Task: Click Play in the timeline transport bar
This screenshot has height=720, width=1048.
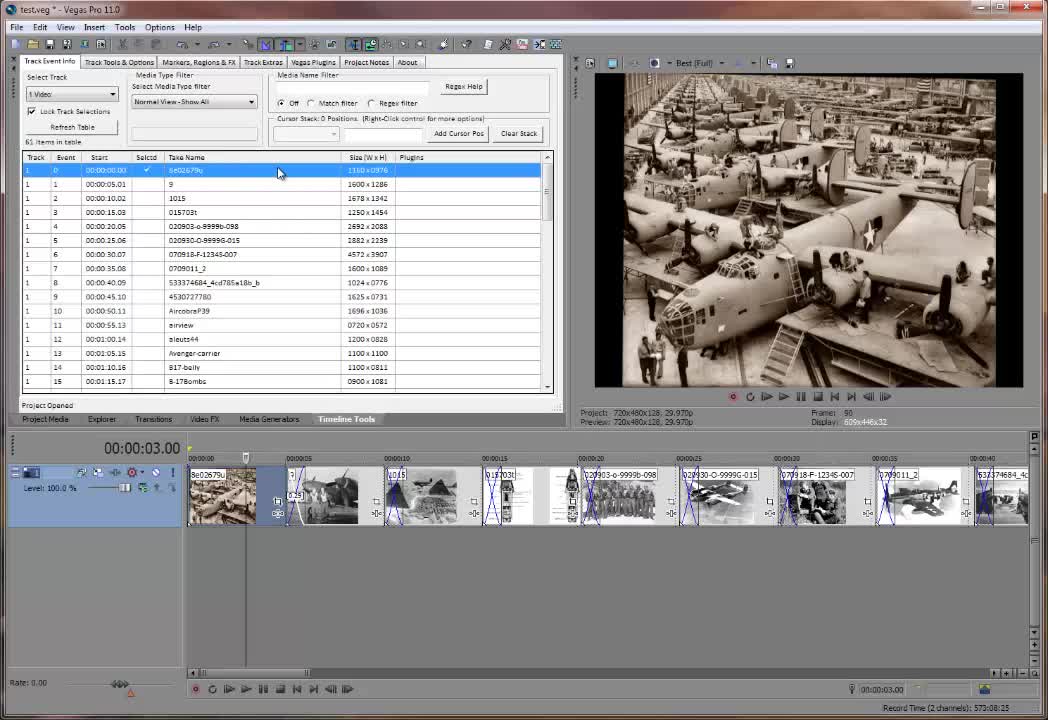Action: [246, 689]
